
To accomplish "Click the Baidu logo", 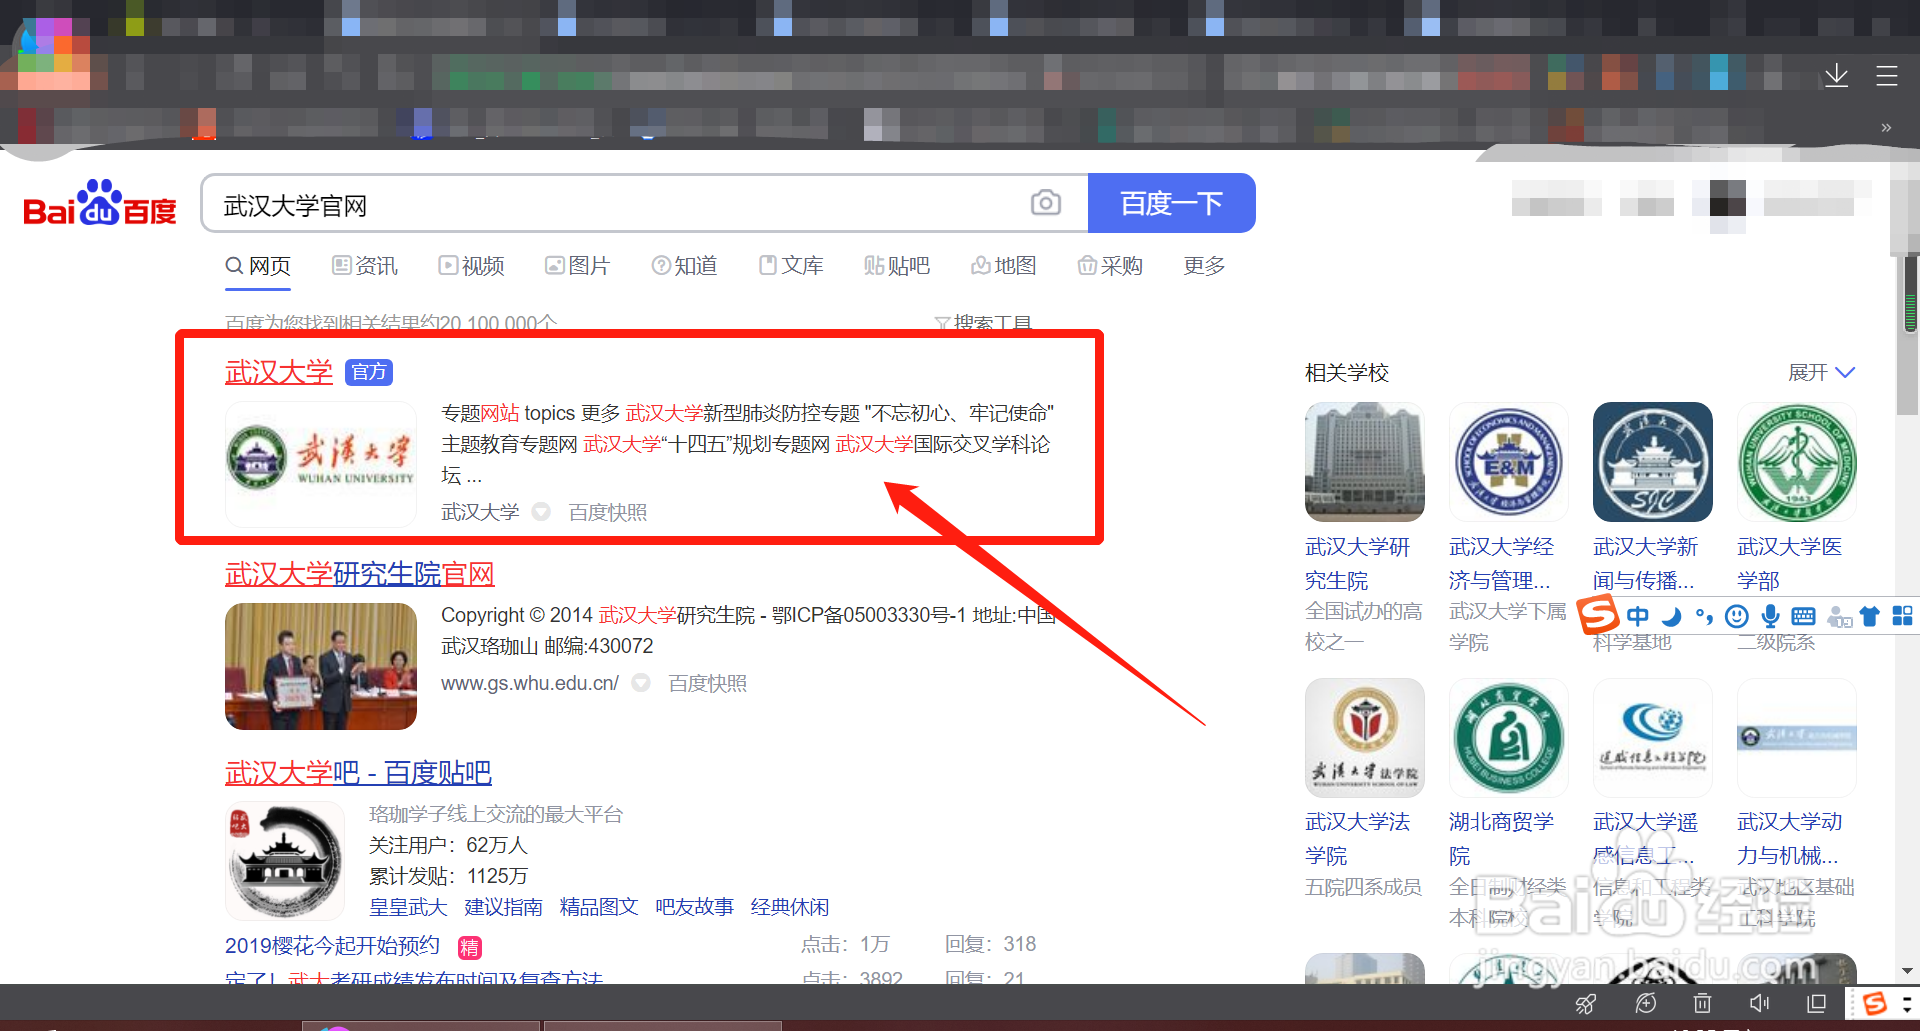I will pyautogui.click(x=100, y=203).
